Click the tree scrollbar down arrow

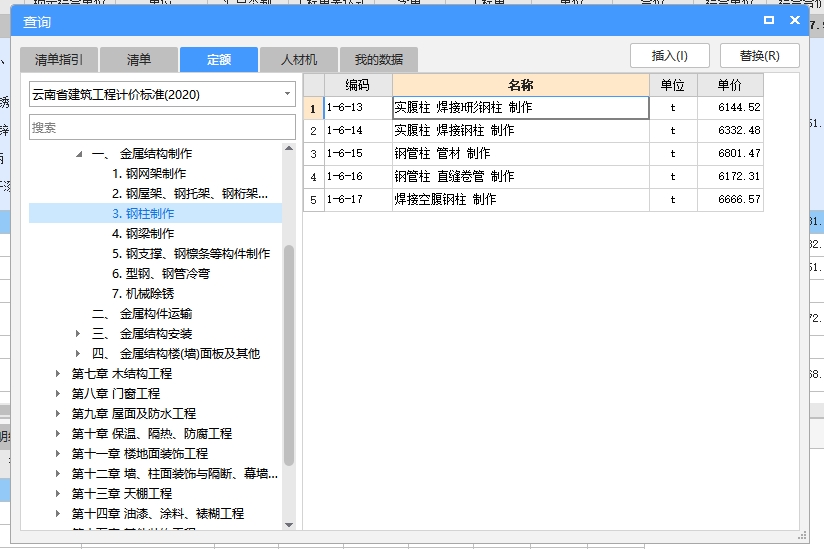pyautogui.click(x=289, y=524)
